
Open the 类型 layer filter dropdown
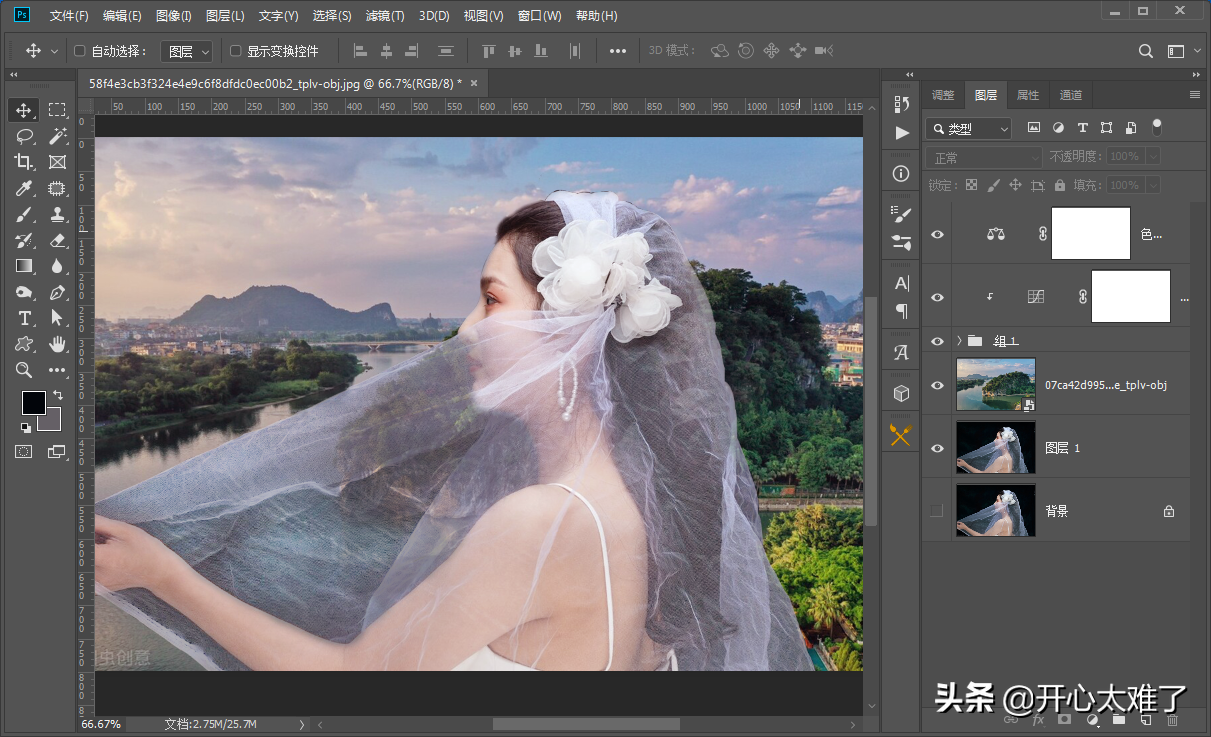(x=968, y=128)
